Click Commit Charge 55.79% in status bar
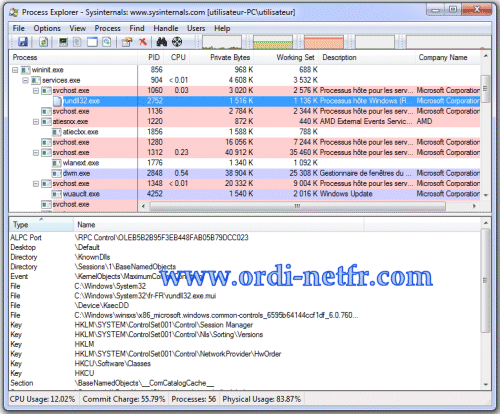This screenshot has width=500, height=414. pyautogui.click(x=124, y=399)
